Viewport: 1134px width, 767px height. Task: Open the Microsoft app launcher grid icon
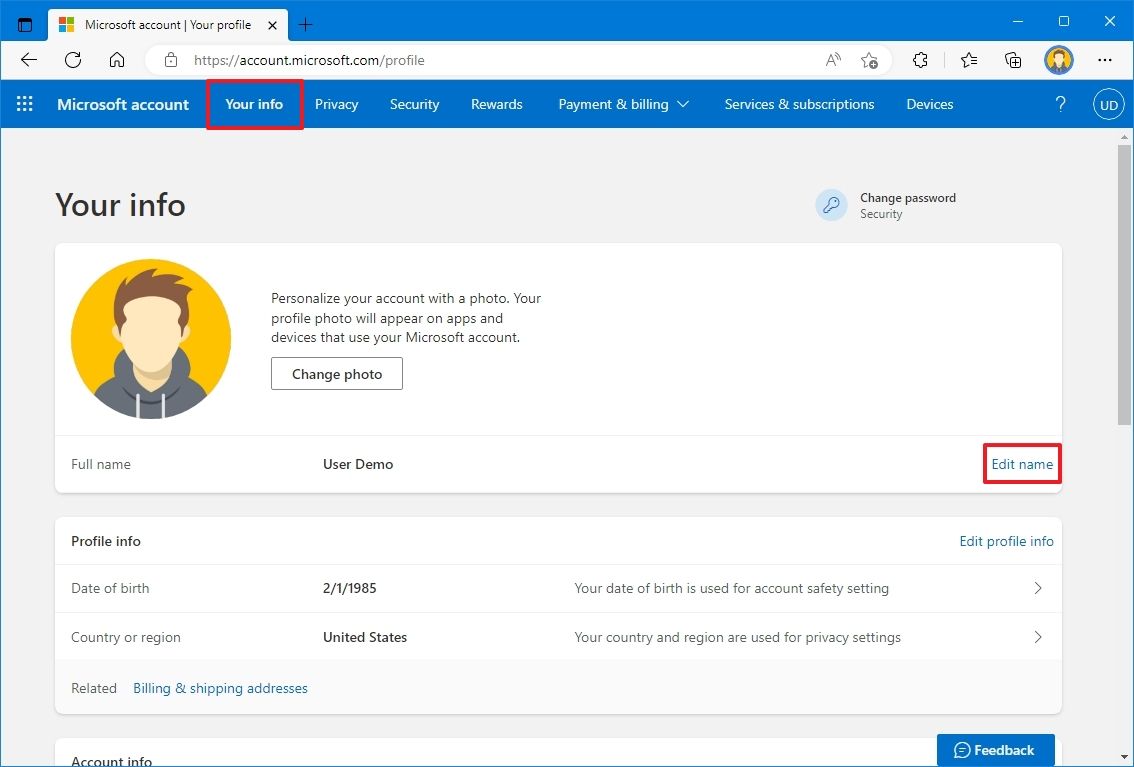click(x=24, y=103)
